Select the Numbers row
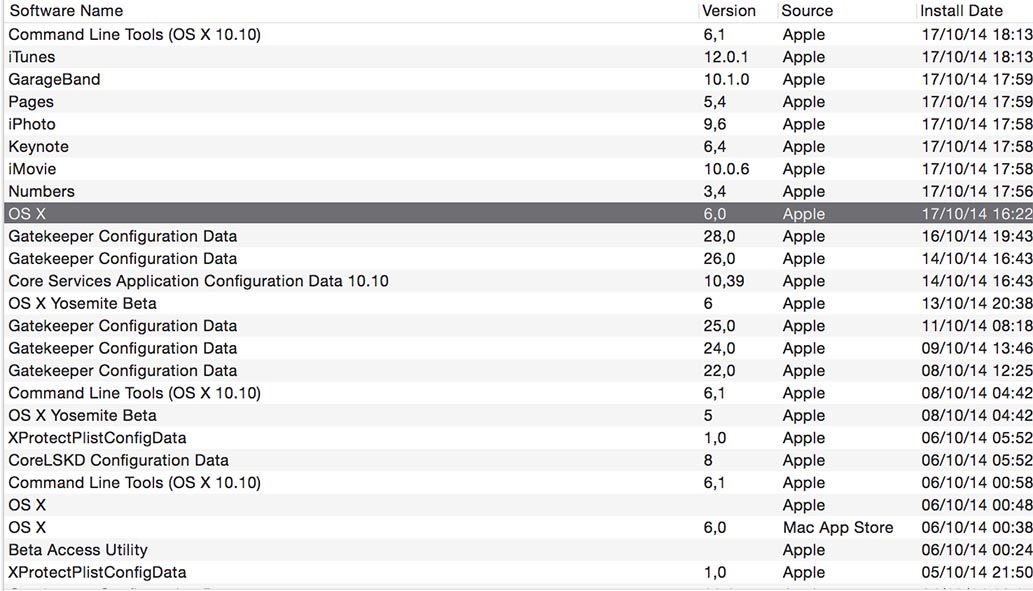Viewport: 1033px width, 591px height. pyautogui.click(x=518, y=191)
